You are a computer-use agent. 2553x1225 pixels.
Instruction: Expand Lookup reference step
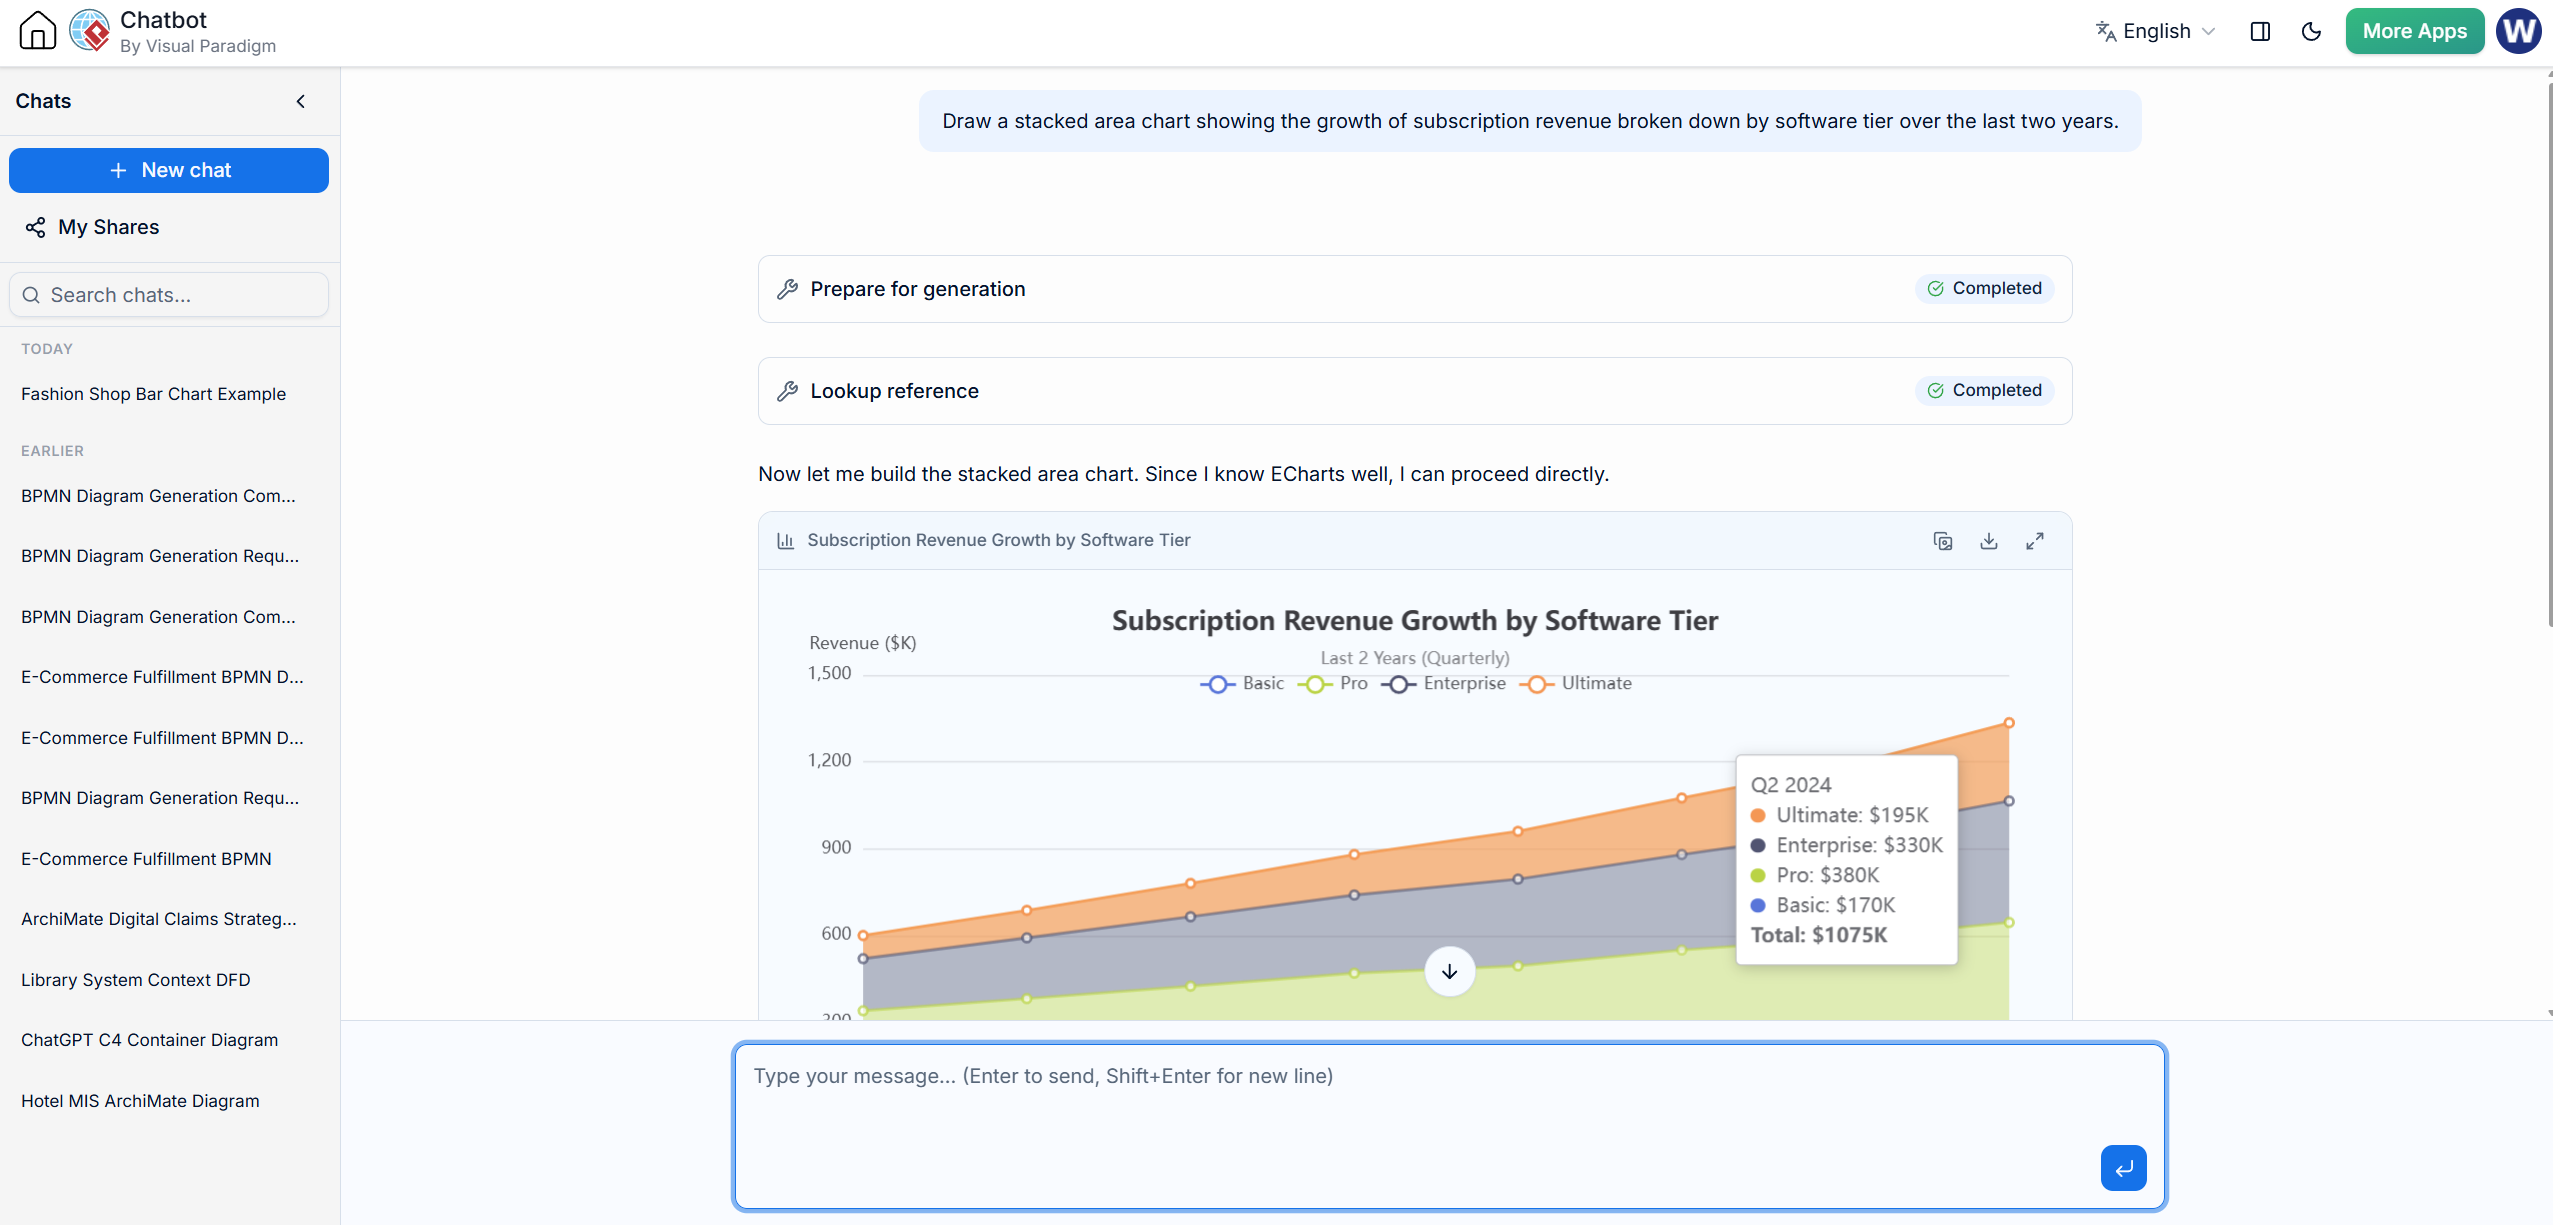1414,391
